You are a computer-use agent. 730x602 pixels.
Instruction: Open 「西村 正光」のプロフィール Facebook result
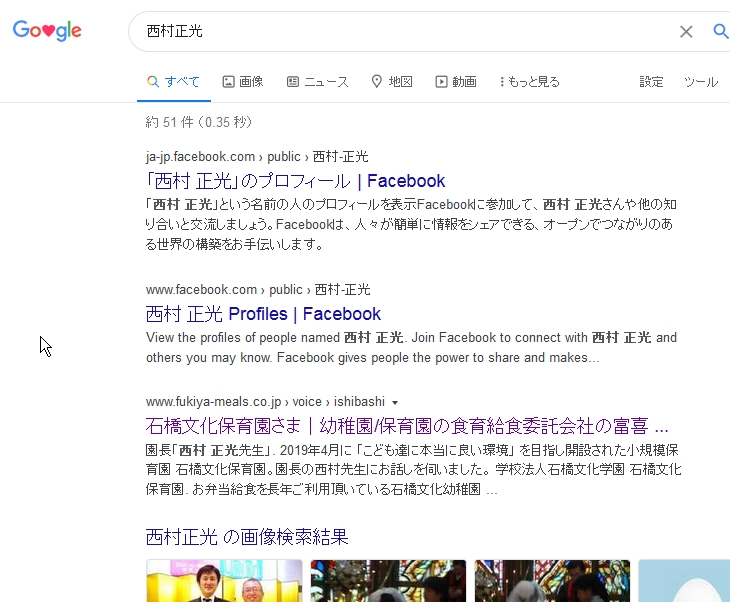(296, 181)
